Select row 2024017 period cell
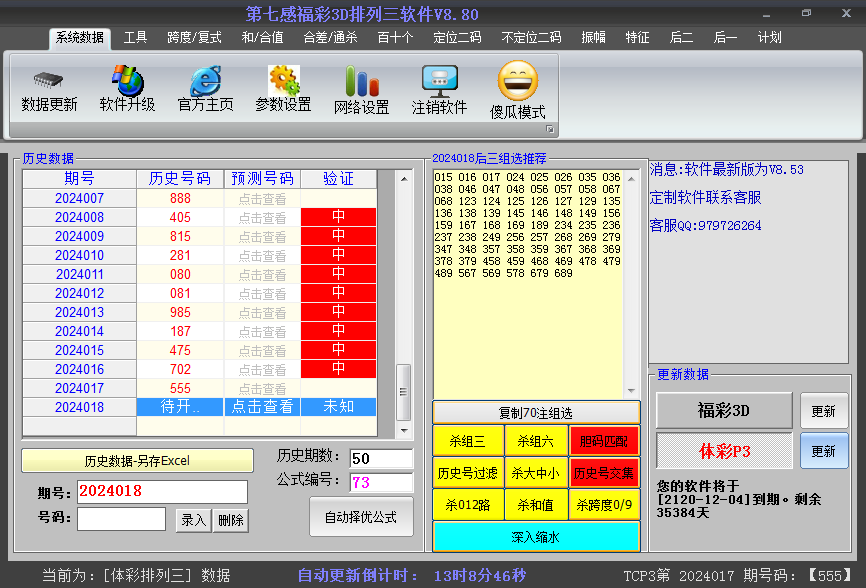Viewport: 866px width, 588px height. coord(80,388)
